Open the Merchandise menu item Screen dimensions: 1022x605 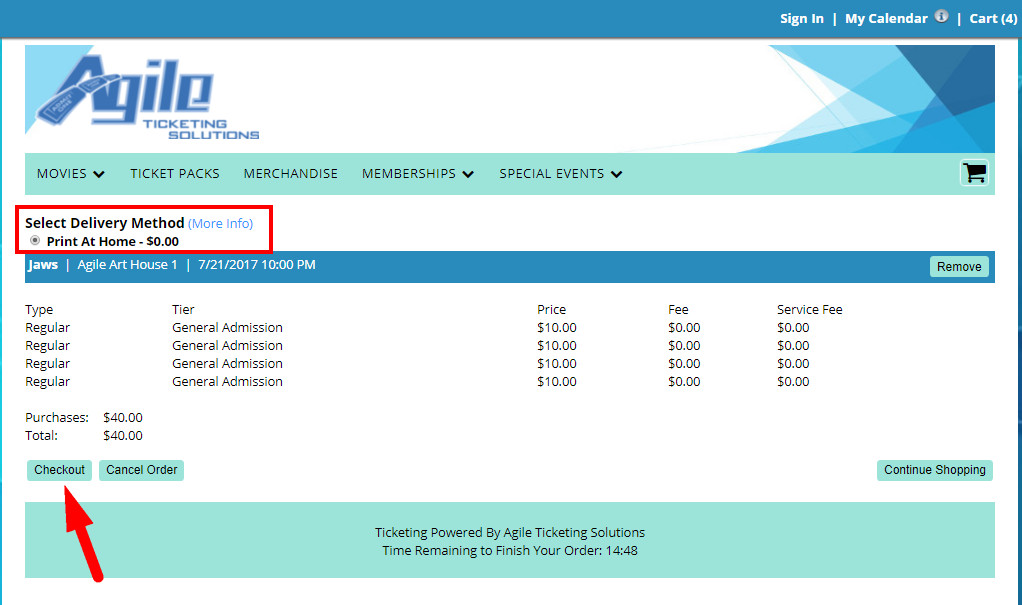[x=291, y=173]
